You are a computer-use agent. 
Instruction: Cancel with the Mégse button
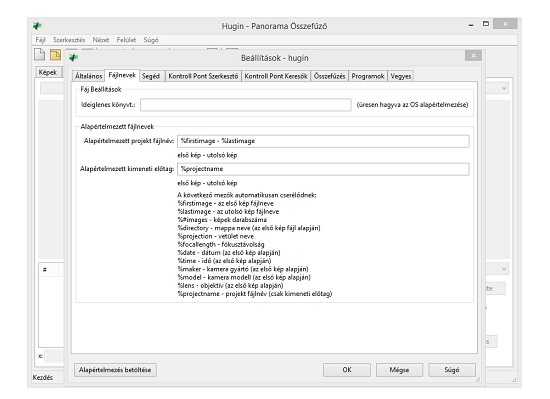tap(399, 370)
